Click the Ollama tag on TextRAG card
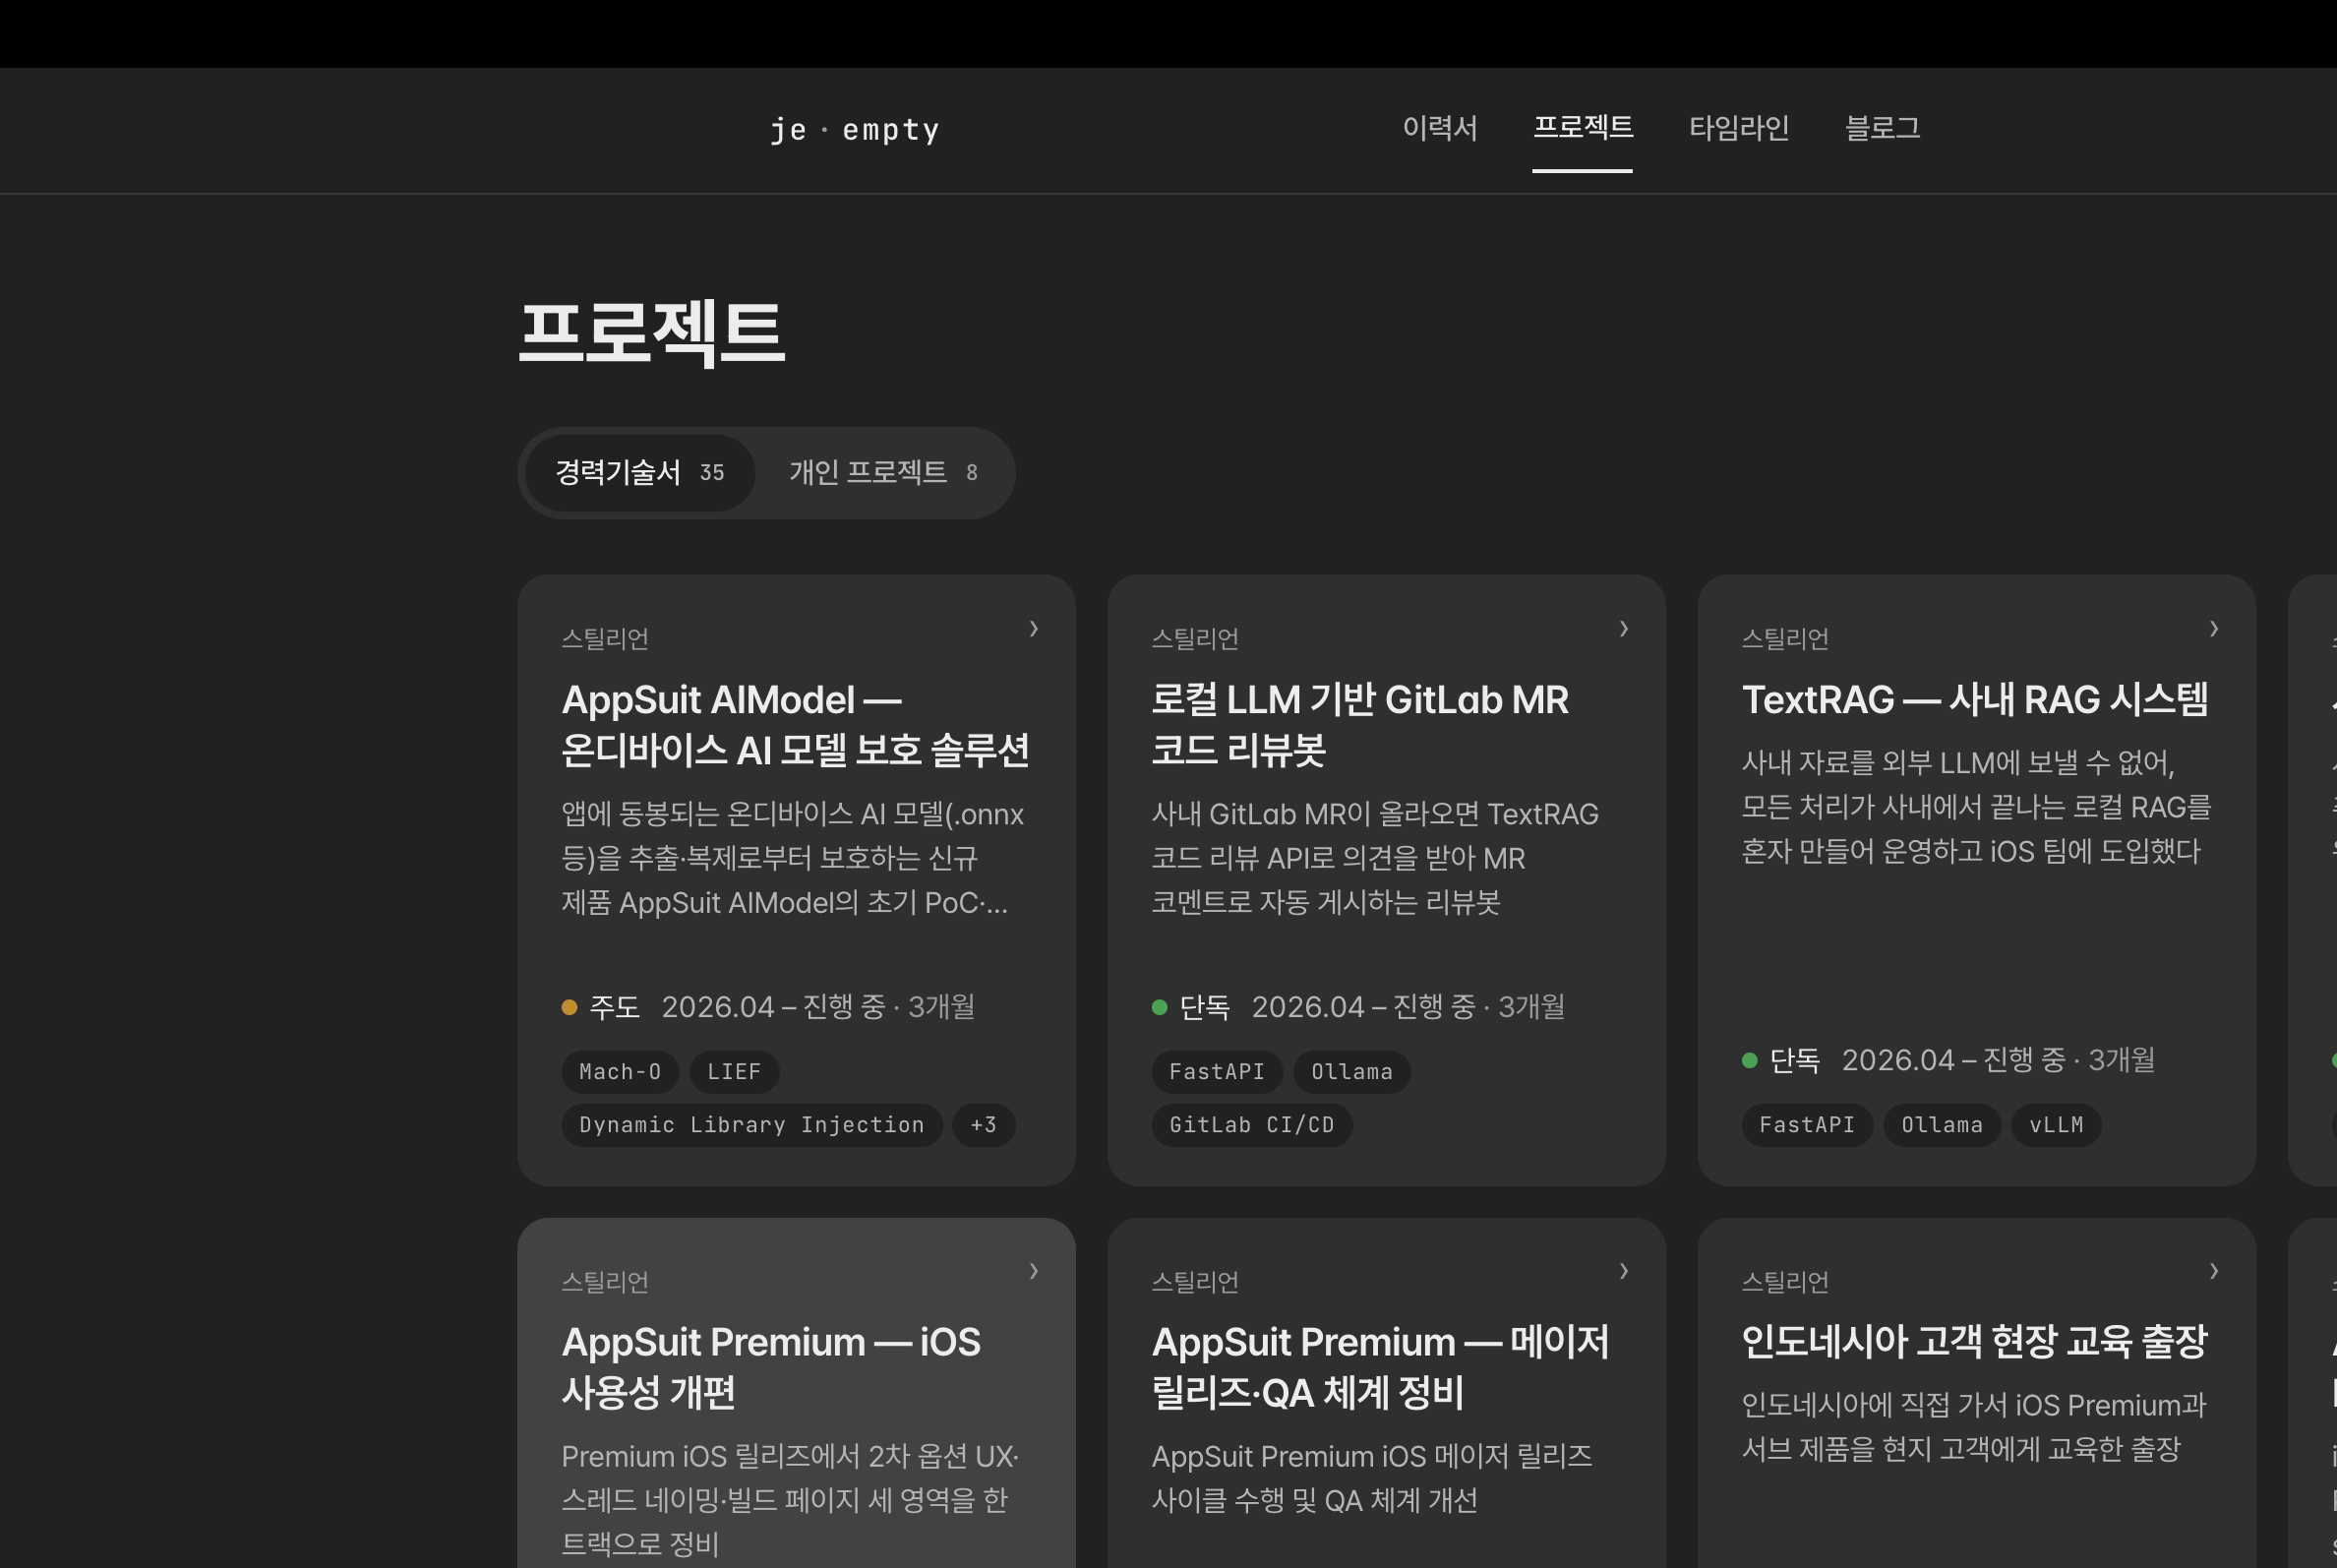This screenshot has height=1568, width=2337. (1942, 1125)
